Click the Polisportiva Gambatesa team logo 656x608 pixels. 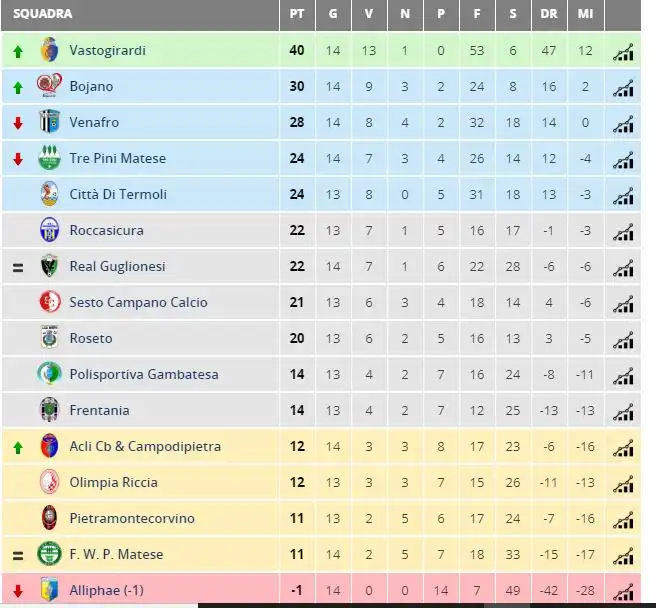(49, 374)
